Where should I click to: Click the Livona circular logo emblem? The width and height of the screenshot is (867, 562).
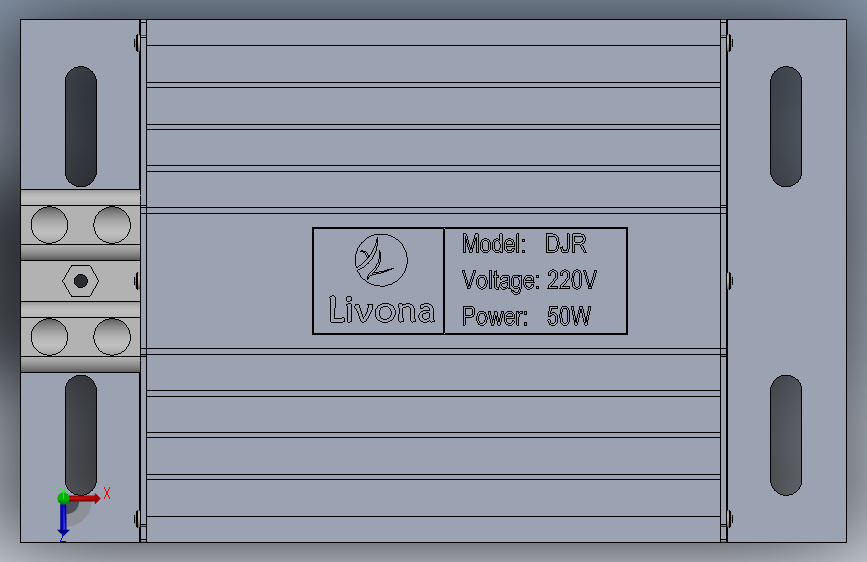pyautogui.click(x=381, y=260)
